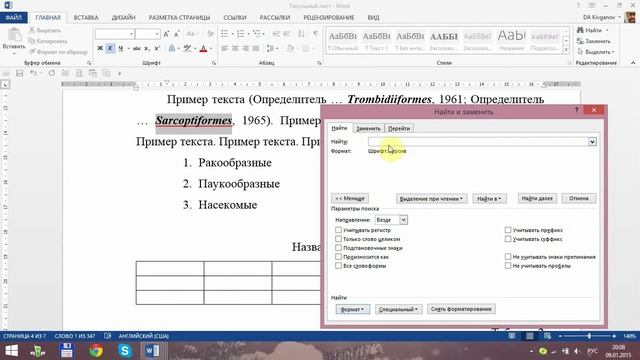Open Chrome from the Windows taskbar
Viewport: 640px width, 360px height.
[x=96, y=351]
